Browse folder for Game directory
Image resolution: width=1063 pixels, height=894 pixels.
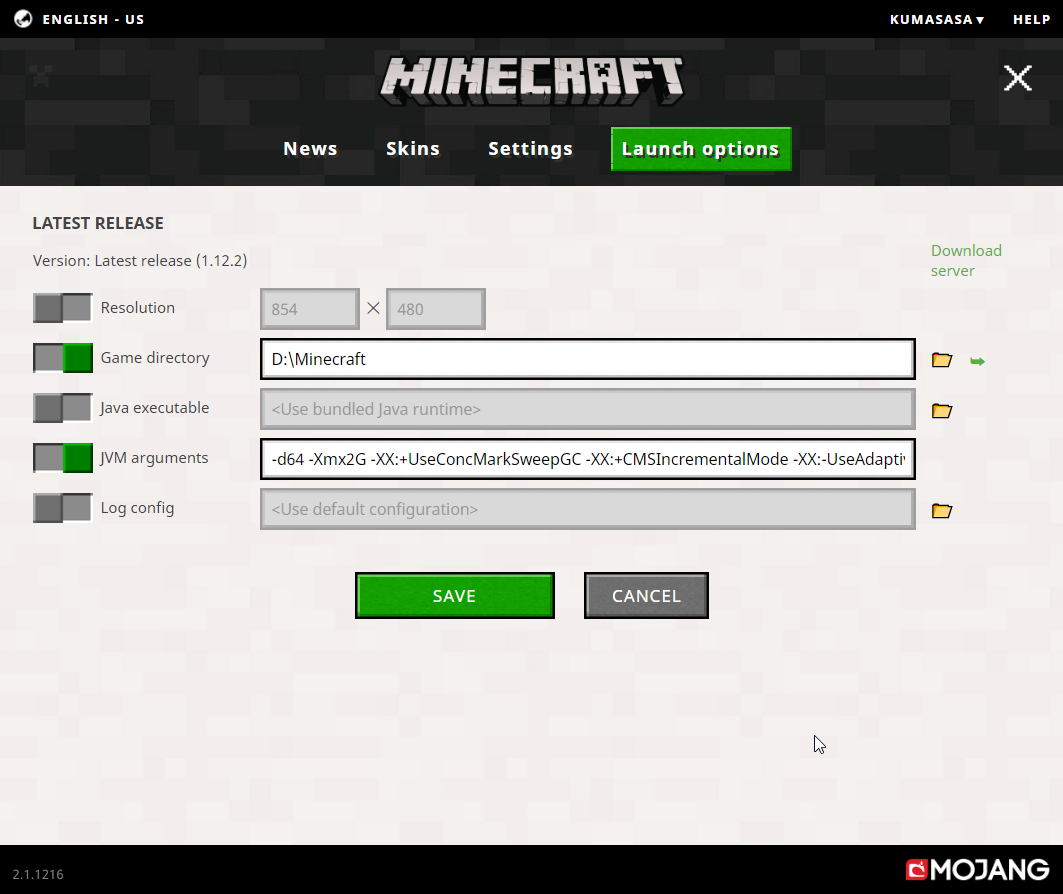point(942,360)
